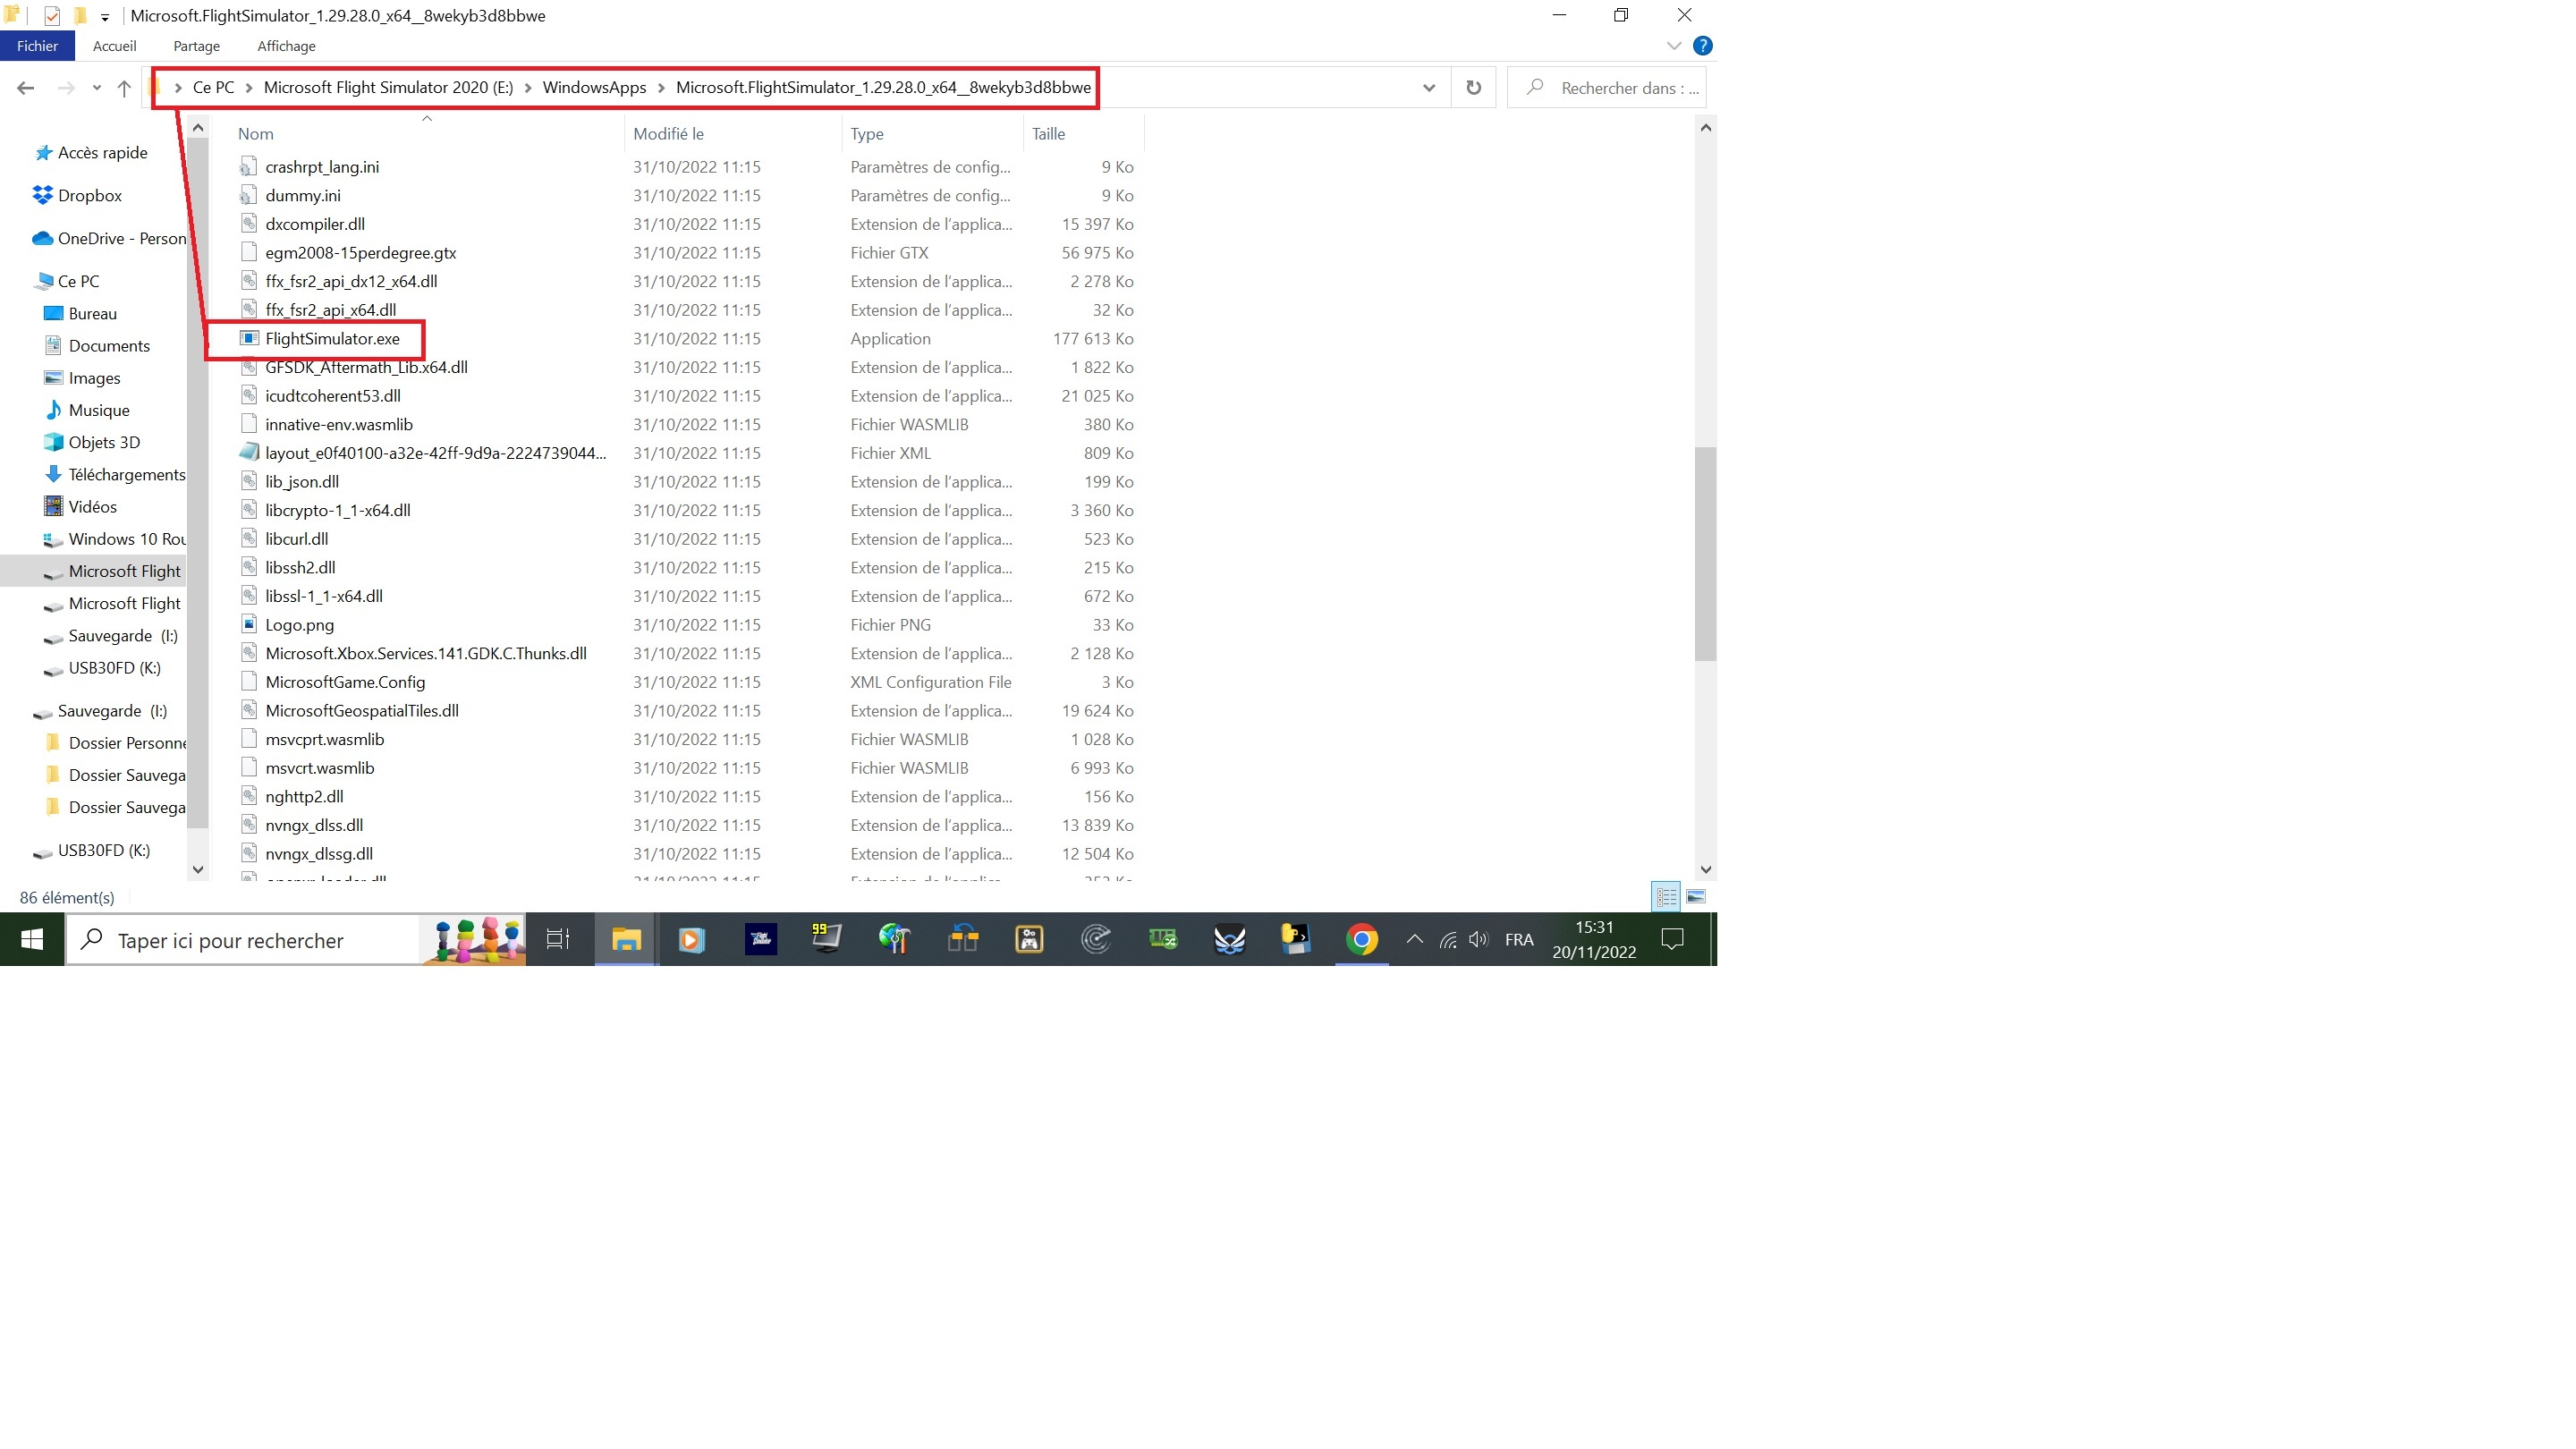The width and height of the screenshot is (2576, 1449).
Task: Open Task View on the taskbar
Action: click(558, 939)
